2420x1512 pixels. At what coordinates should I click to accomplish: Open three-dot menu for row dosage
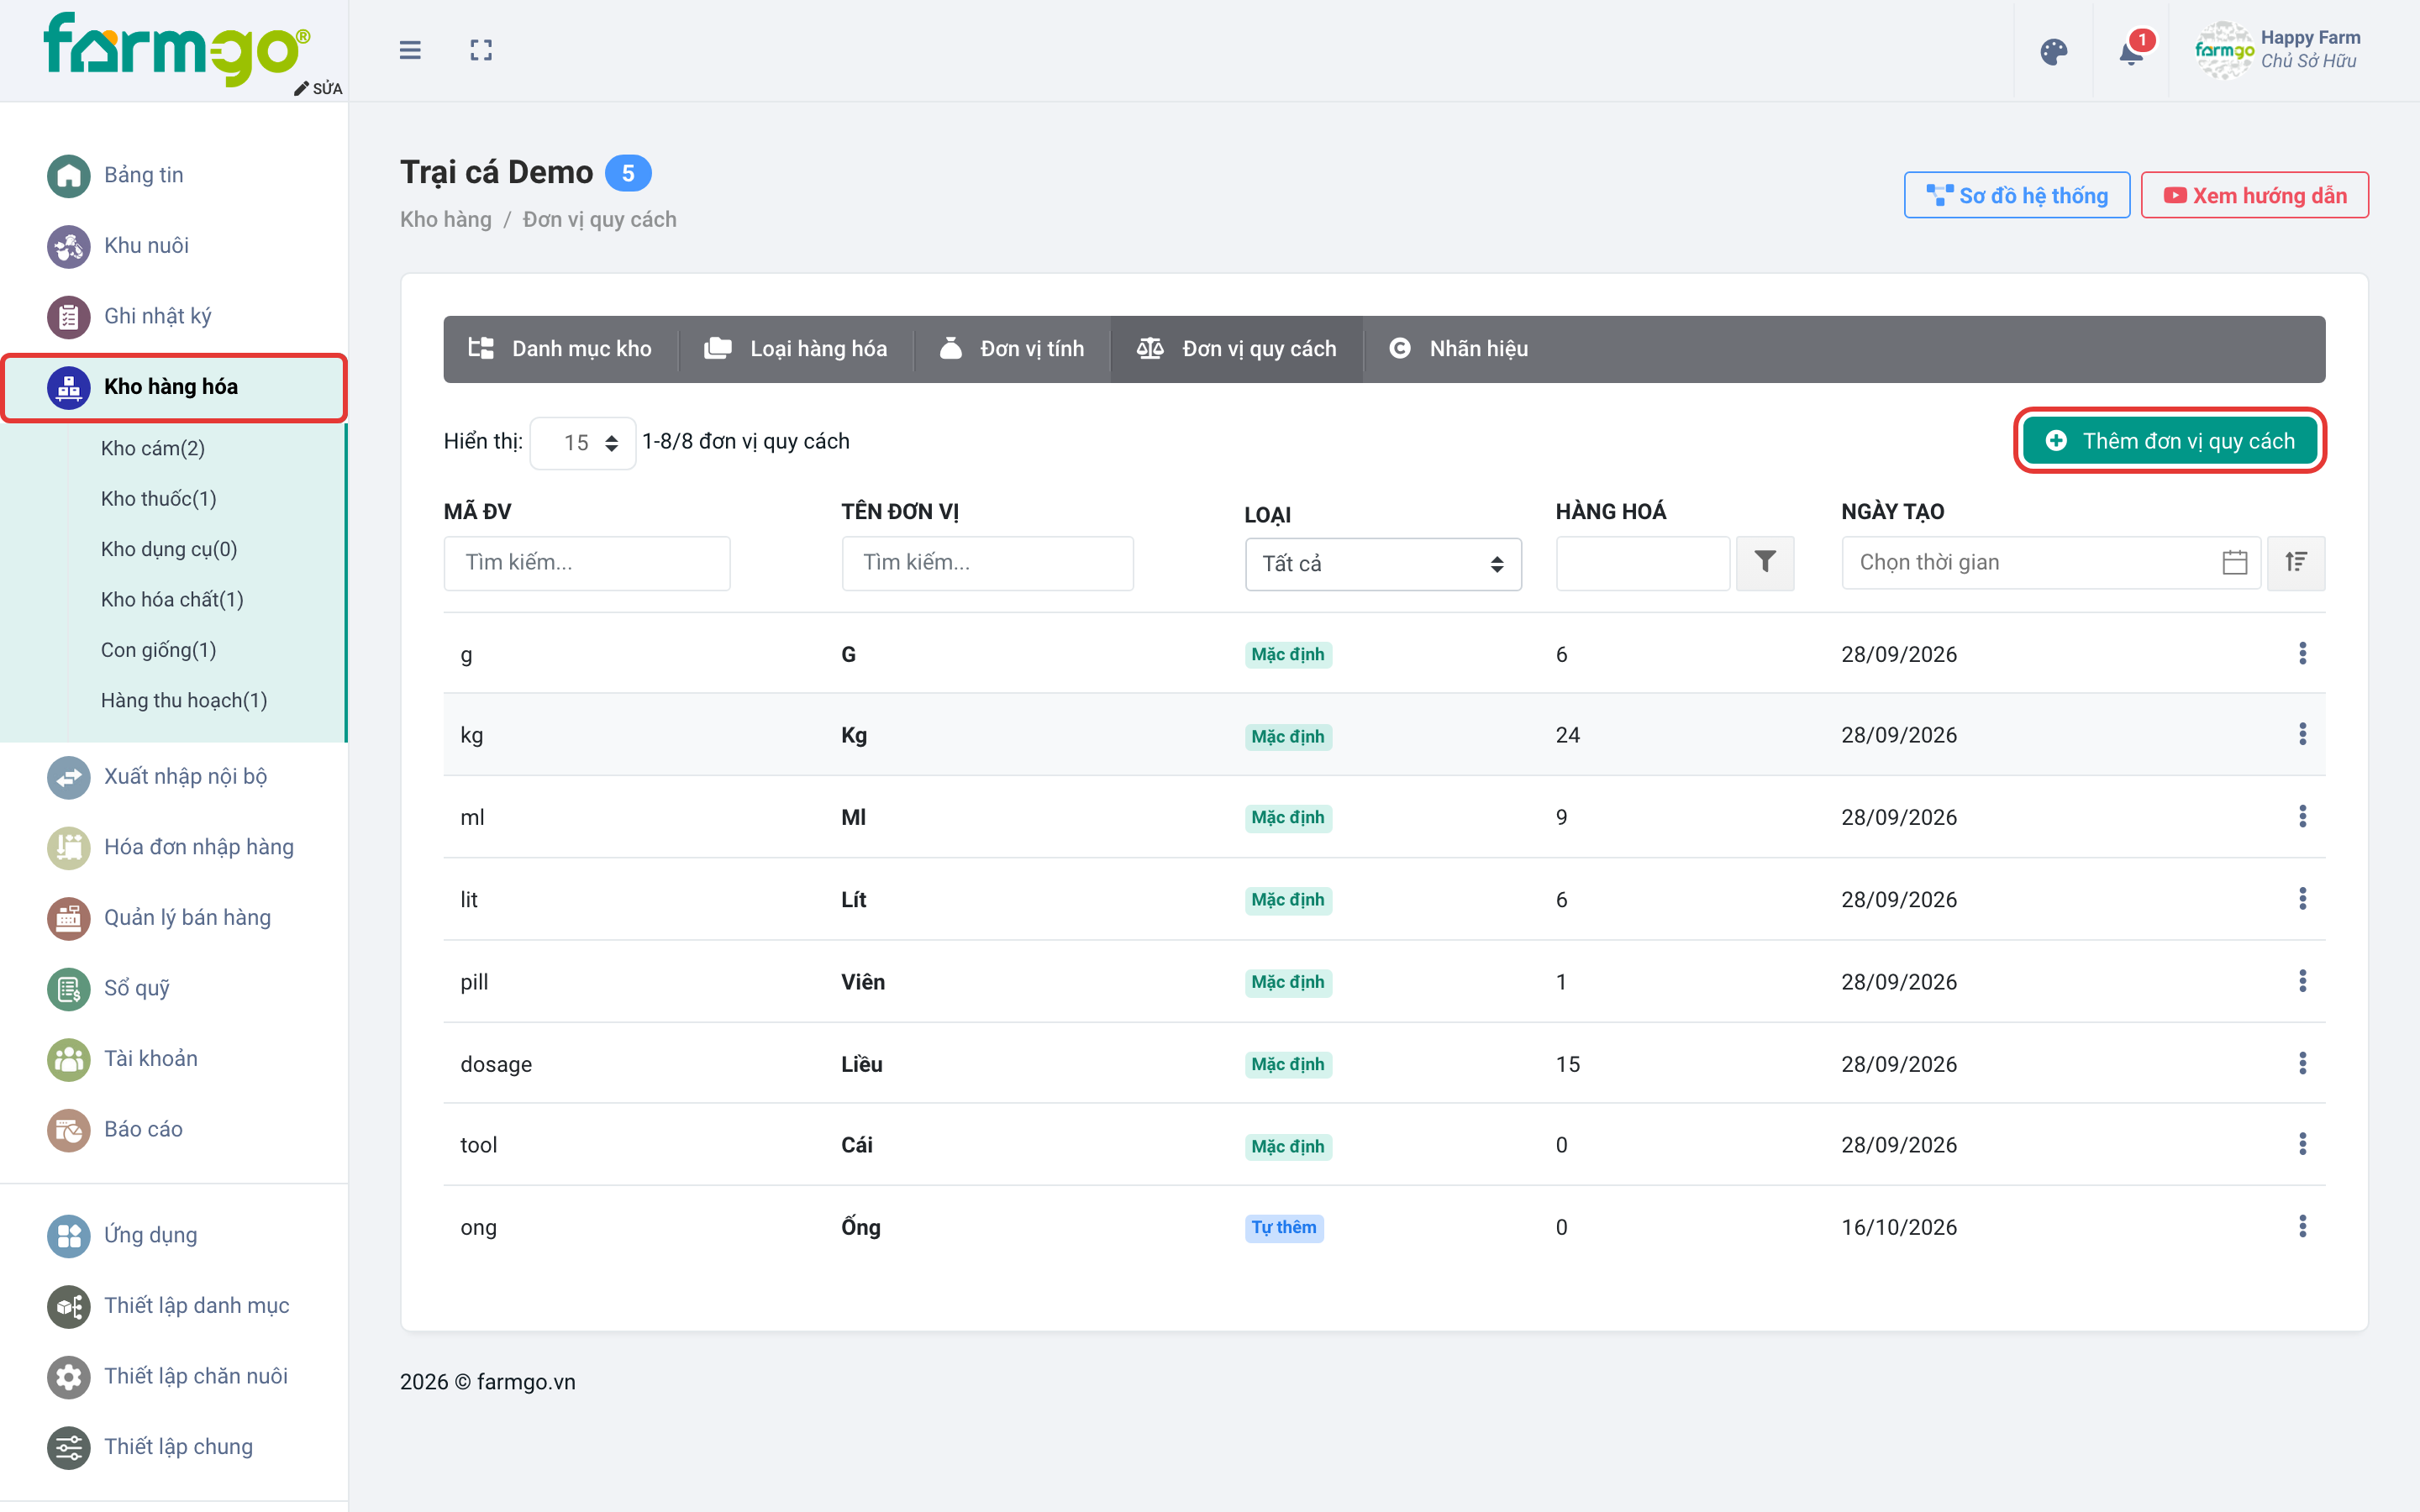click(2302, 1063)
